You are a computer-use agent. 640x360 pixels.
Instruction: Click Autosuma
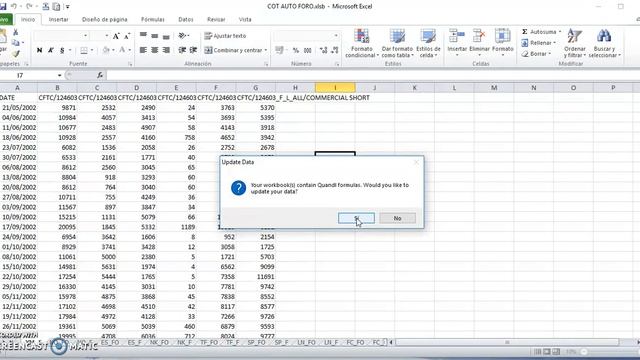click(x=539, y=32)
